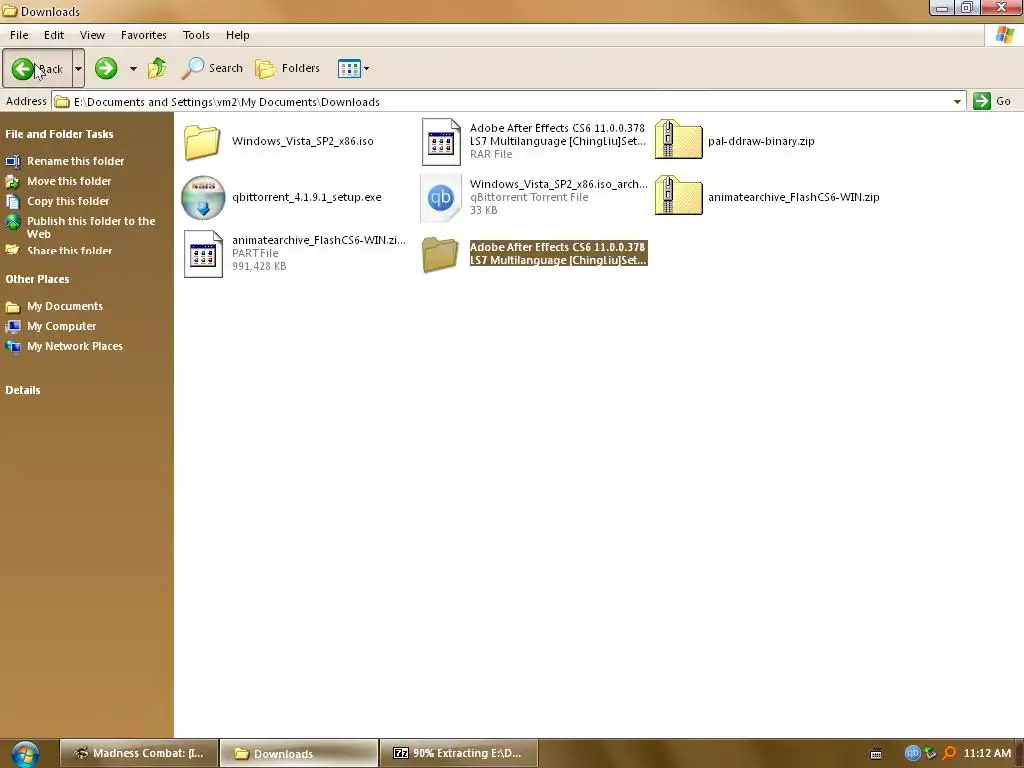Click the orange magnifier tray icon
The width and height of the screenshot is (1024, 768).
click(949, 754)
